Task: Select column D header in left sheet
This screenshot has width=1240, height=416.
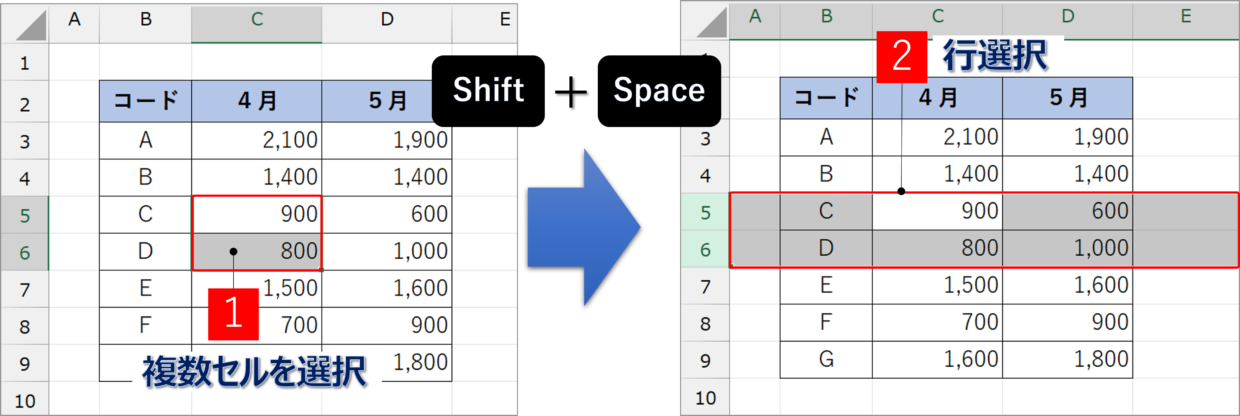Action: 386,20
